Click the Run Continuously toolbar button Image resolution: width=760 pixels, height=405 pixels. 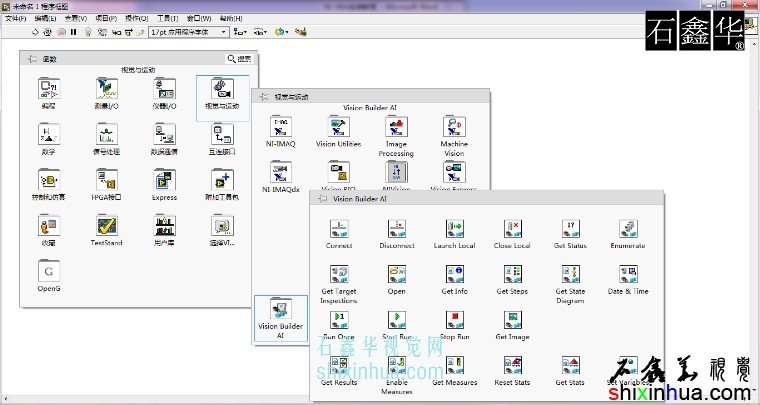[x=48, y=32]
